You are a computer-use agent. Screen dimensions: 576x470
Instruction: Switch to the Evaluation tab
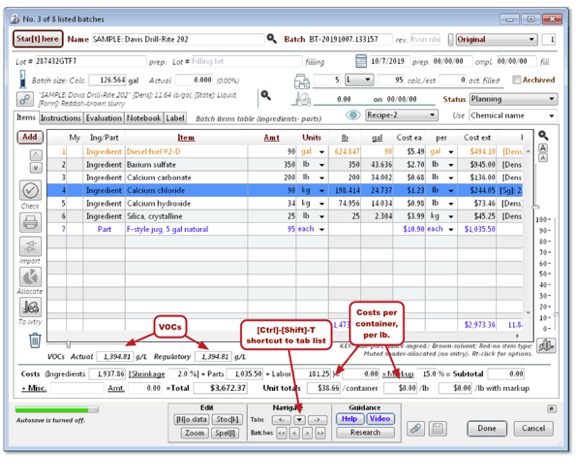coord(103,118)
